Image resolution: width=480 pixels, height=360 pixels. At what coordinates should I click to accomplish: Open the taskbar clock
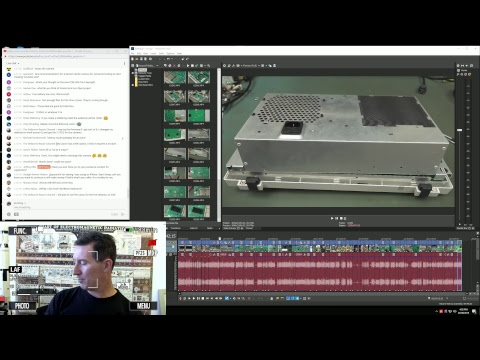click(465, 312)
